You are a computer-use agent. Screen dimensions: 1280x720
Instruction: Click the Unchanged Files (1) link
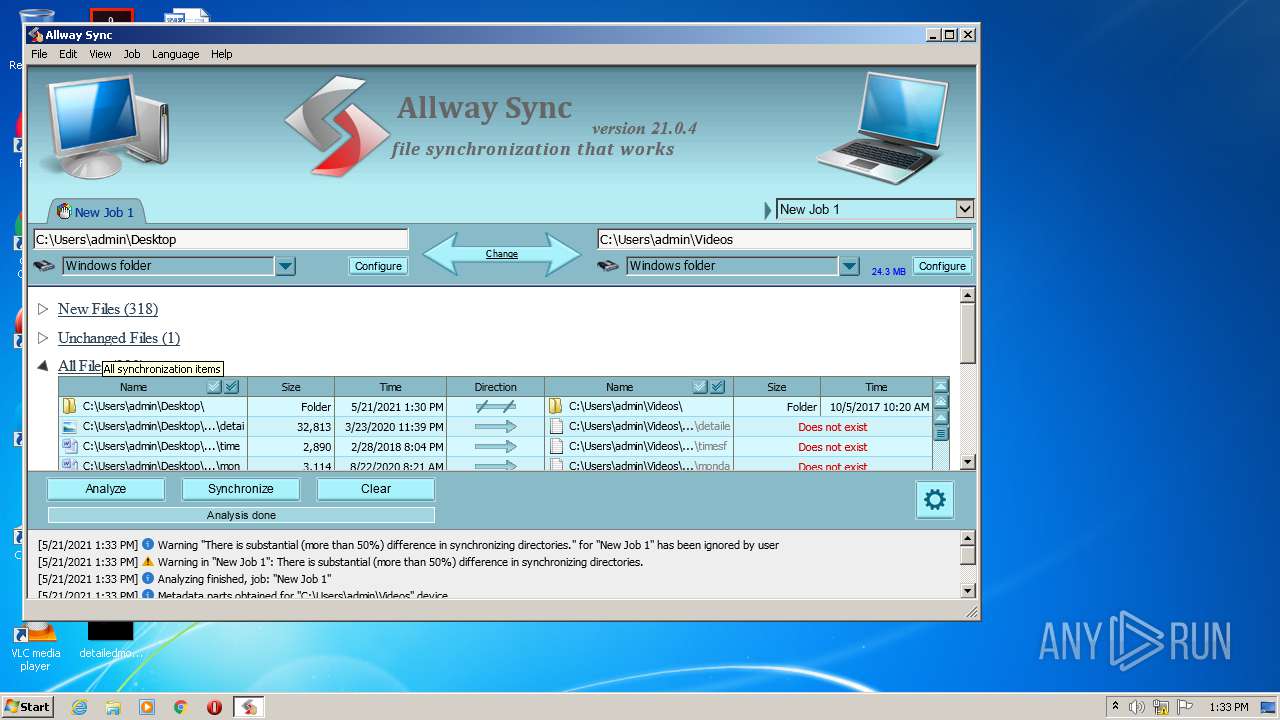119,338
